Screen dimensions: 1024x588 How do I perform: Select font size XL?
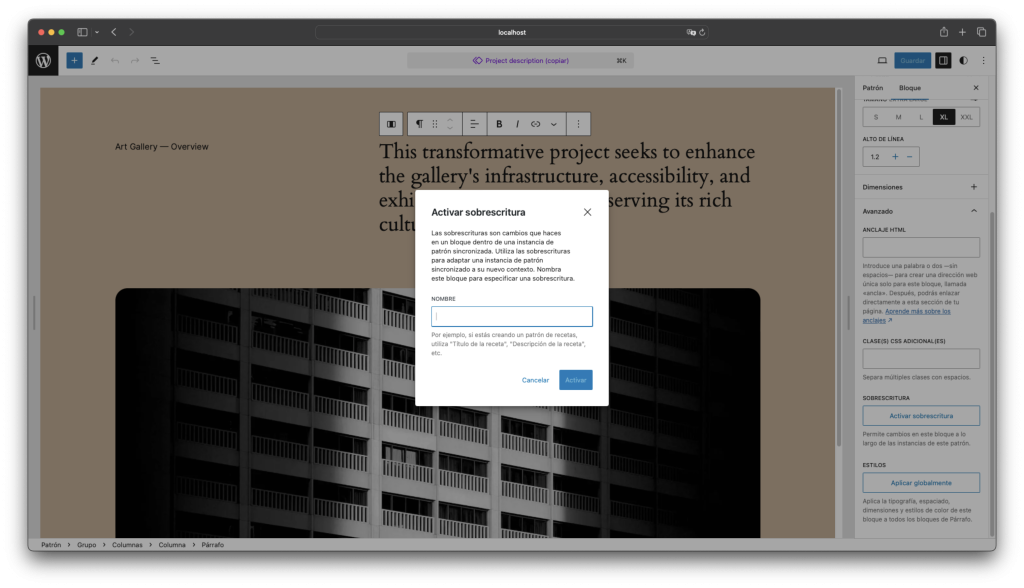[x=944, y=118]
